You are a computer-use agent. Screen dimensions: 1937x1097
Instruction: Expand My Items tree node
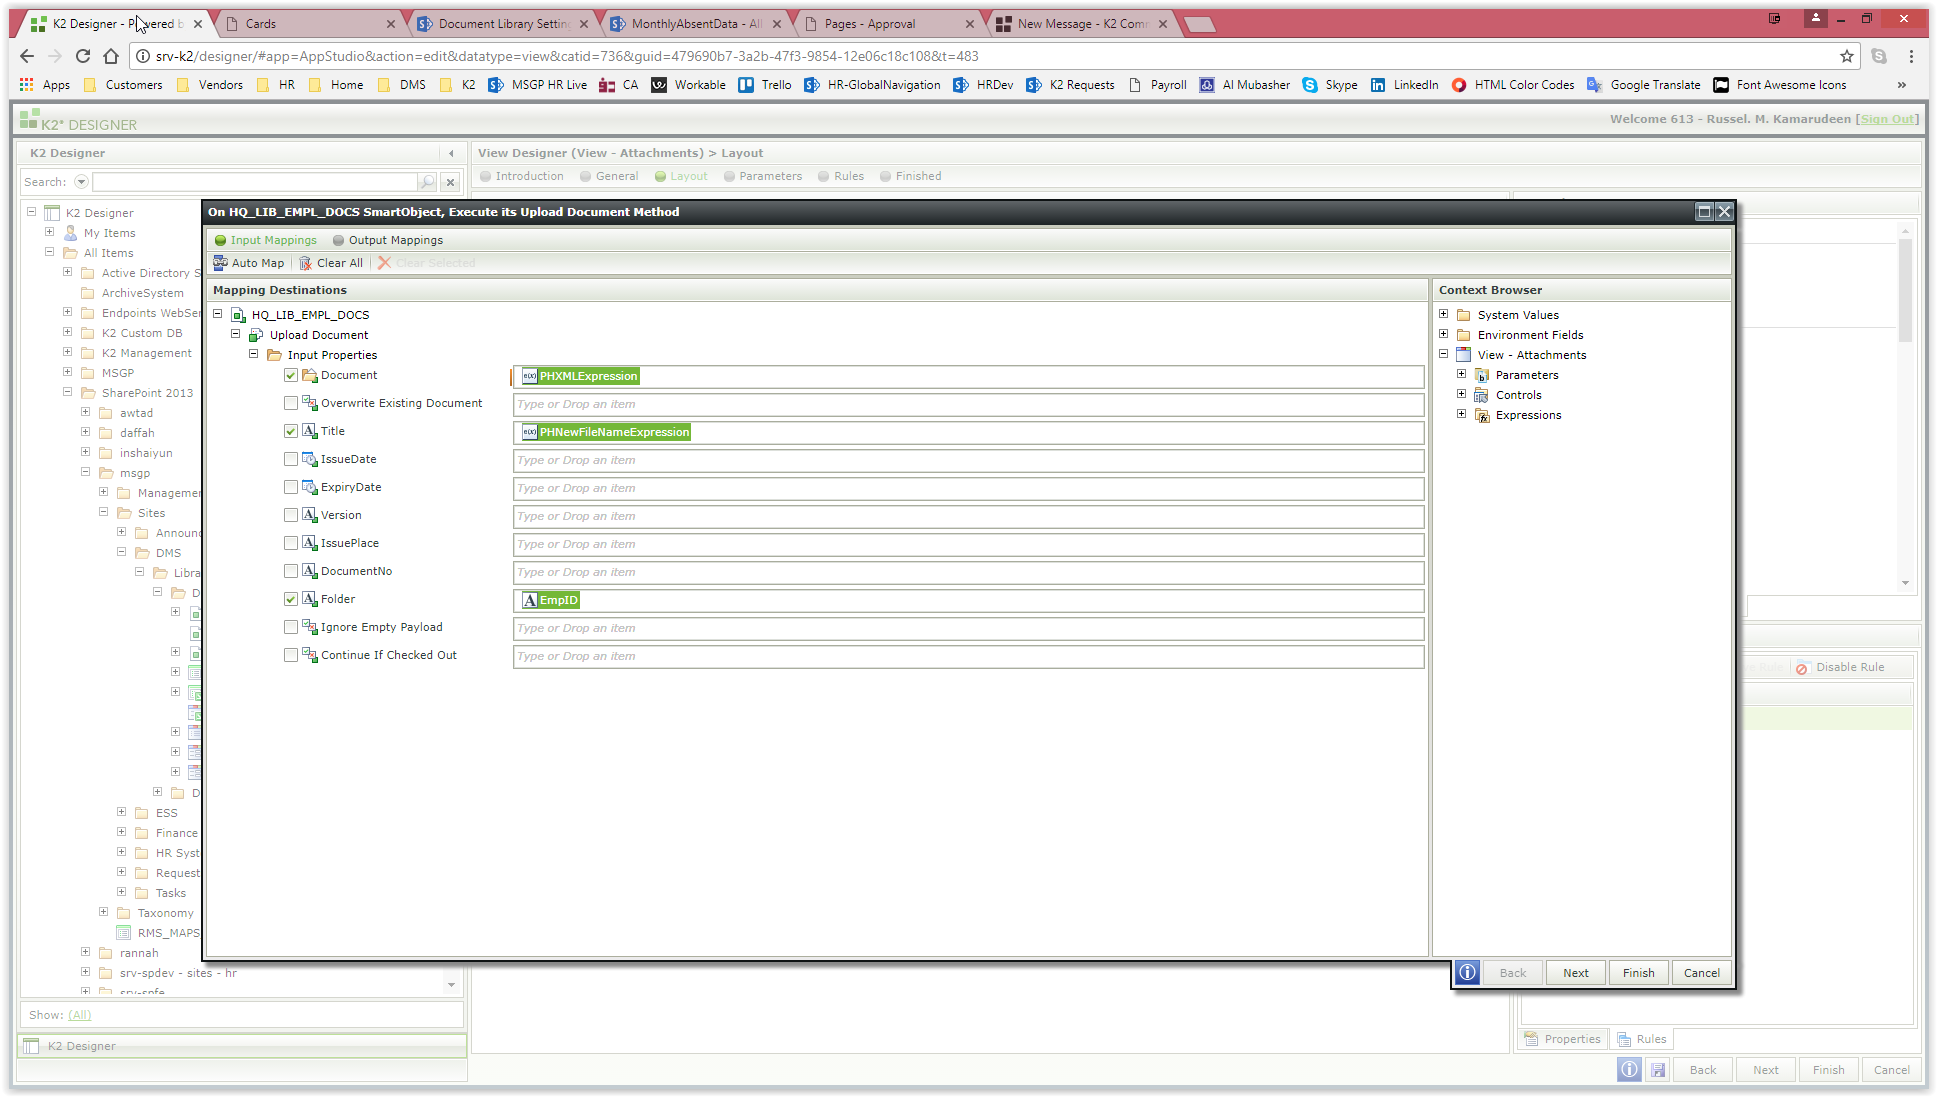(x=50, y=232)
